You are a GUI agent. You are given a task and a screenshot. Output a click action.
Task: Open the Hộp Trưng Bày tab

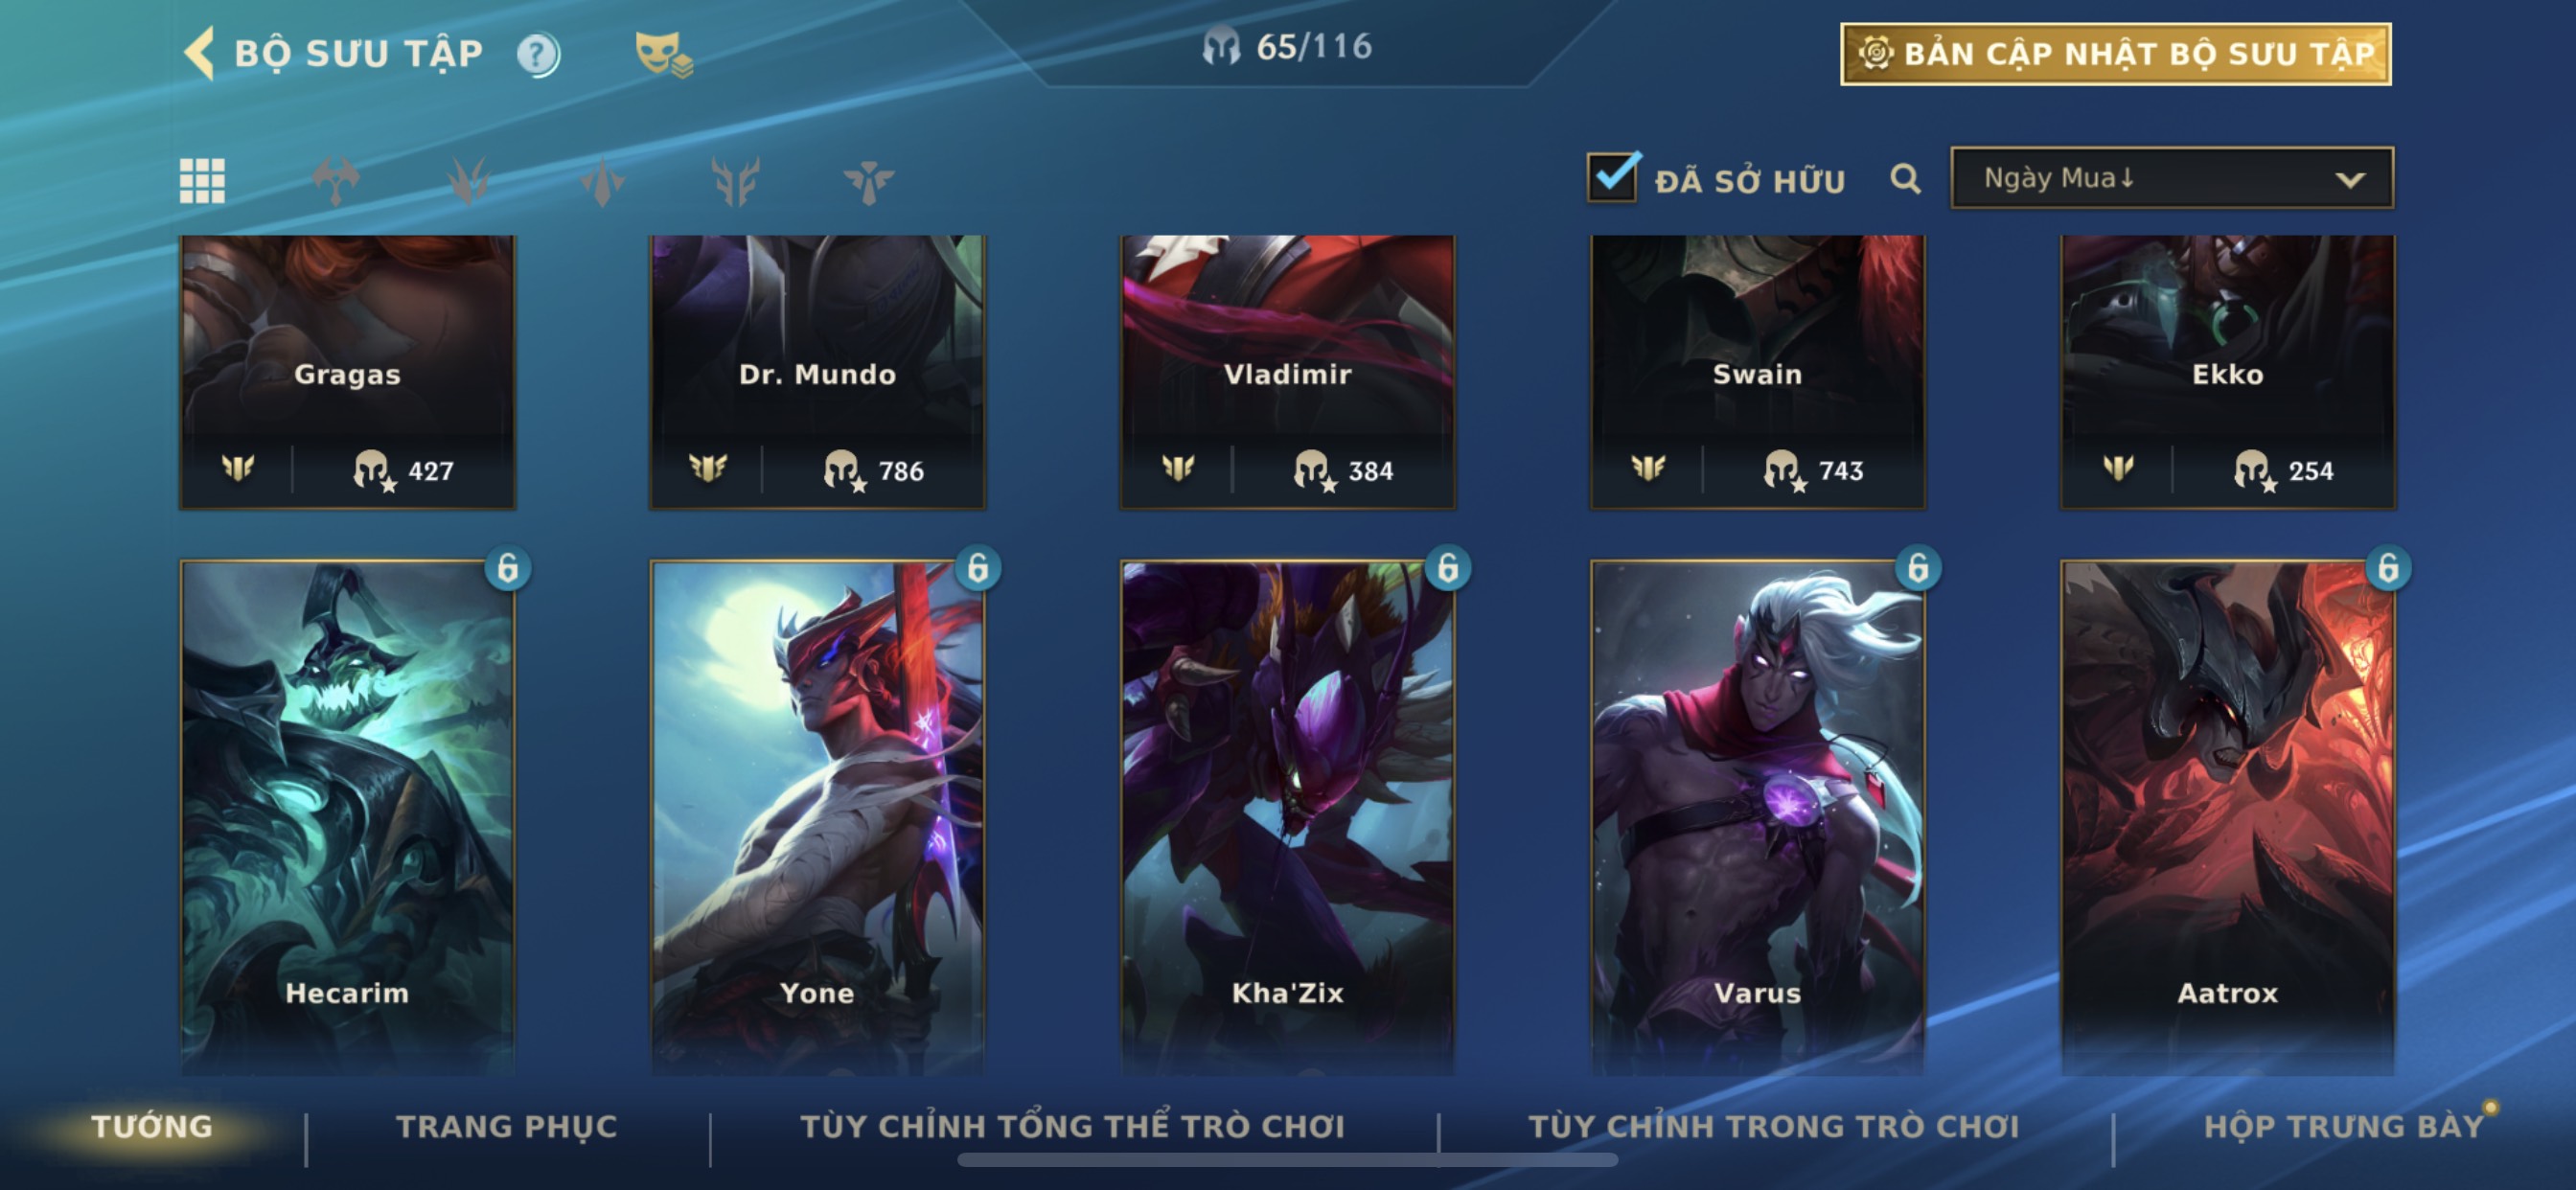point(2344,1126)
